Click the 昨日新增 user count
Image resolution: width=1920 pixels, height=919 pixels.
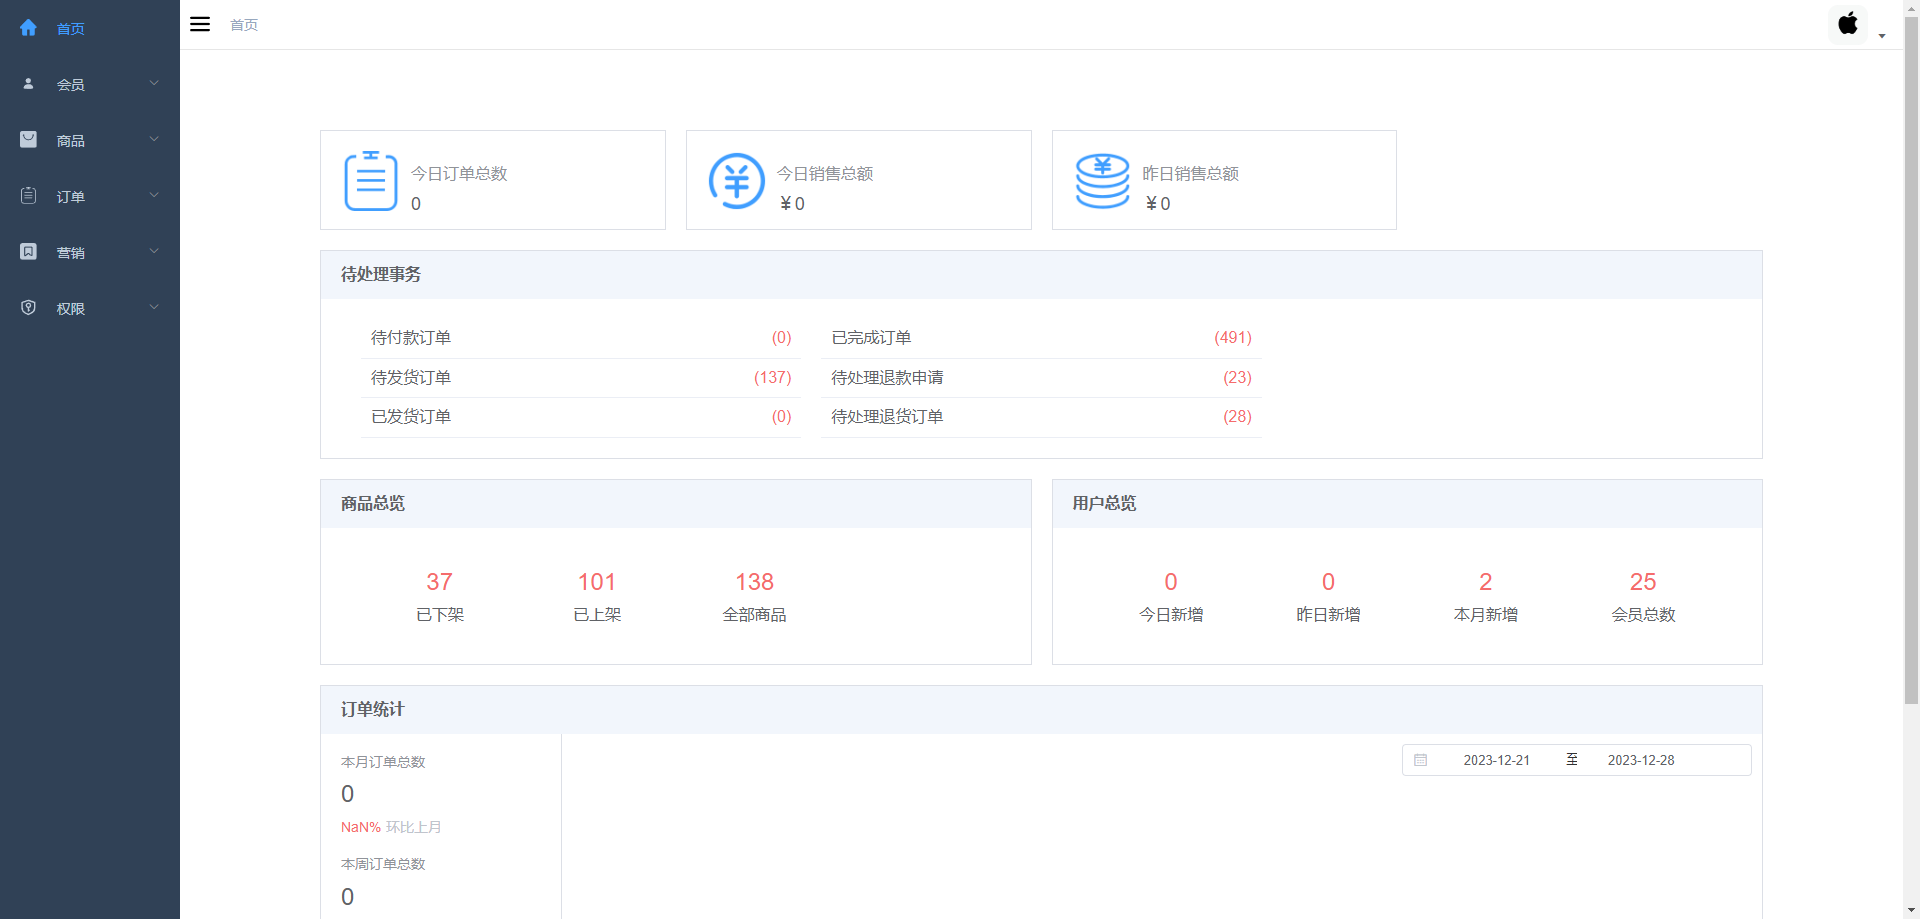tap(1328, 582)
